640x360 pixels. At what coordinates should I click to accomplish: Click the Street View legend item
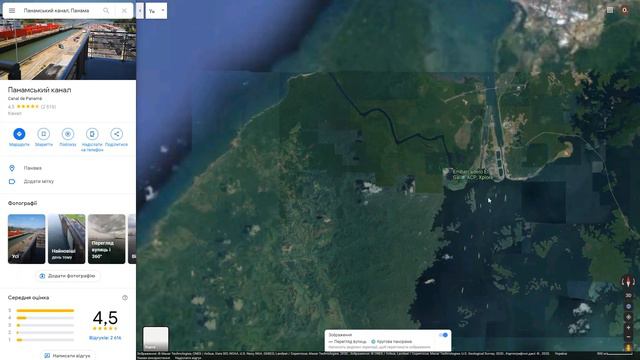[x=347, y=342]
